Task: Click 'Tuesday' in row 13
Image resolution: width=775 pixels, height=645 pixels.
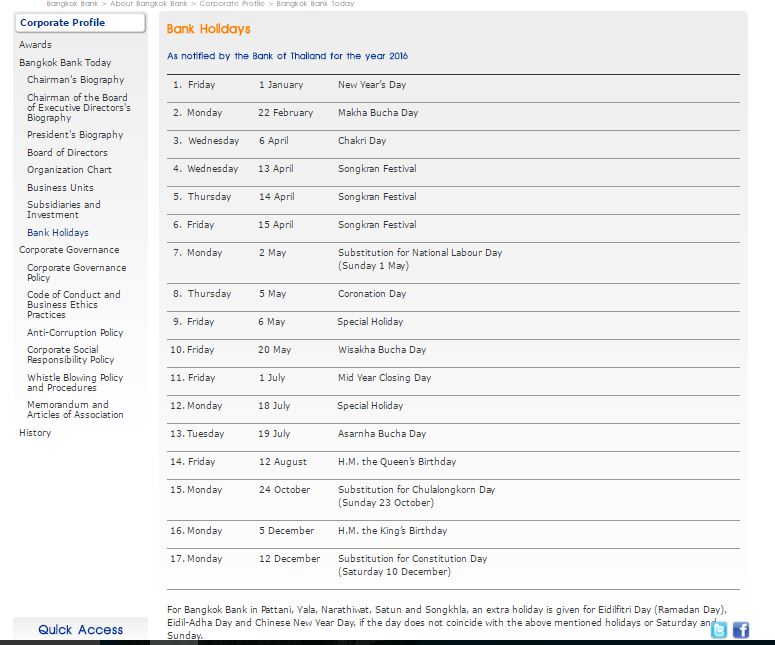Action: (206, 434)
